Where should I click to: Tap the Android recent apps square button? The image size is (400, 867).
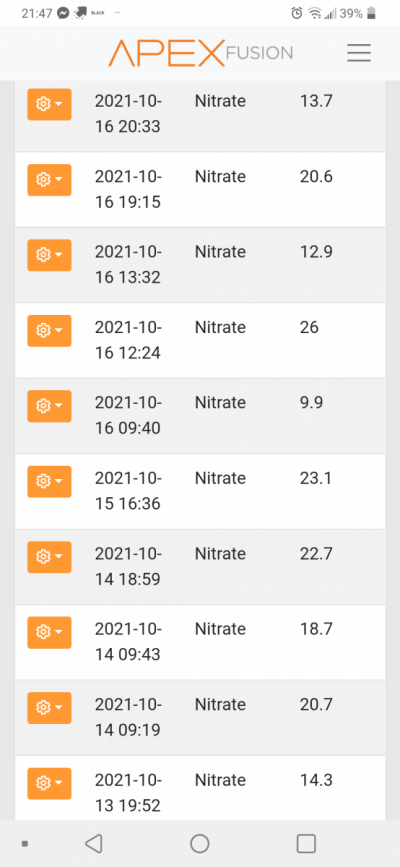coord(306,843)
